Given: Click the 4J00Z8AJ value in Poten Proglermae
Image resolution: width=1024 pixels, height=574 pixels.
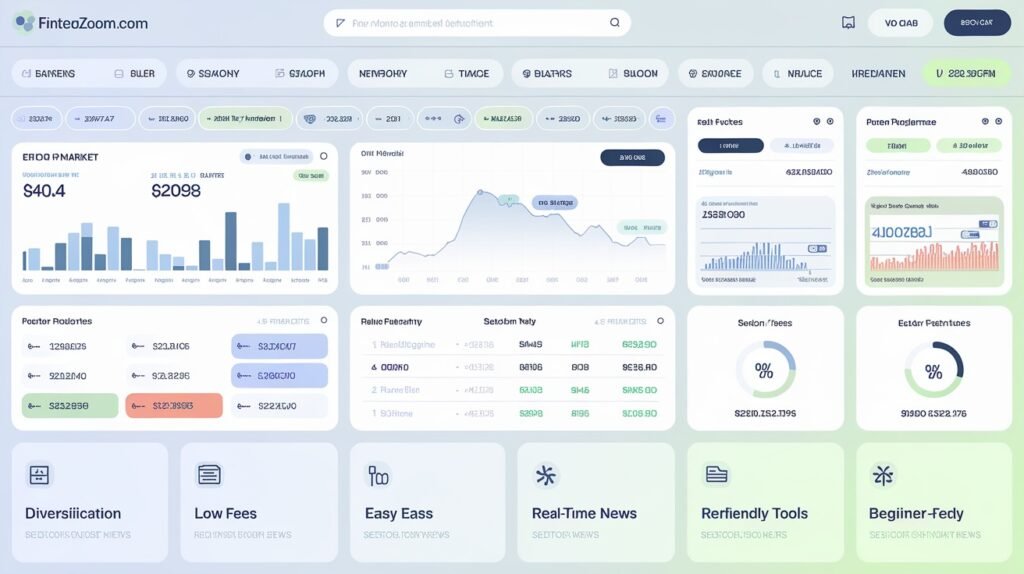Looking at the screenshot, I should (901, 232).
